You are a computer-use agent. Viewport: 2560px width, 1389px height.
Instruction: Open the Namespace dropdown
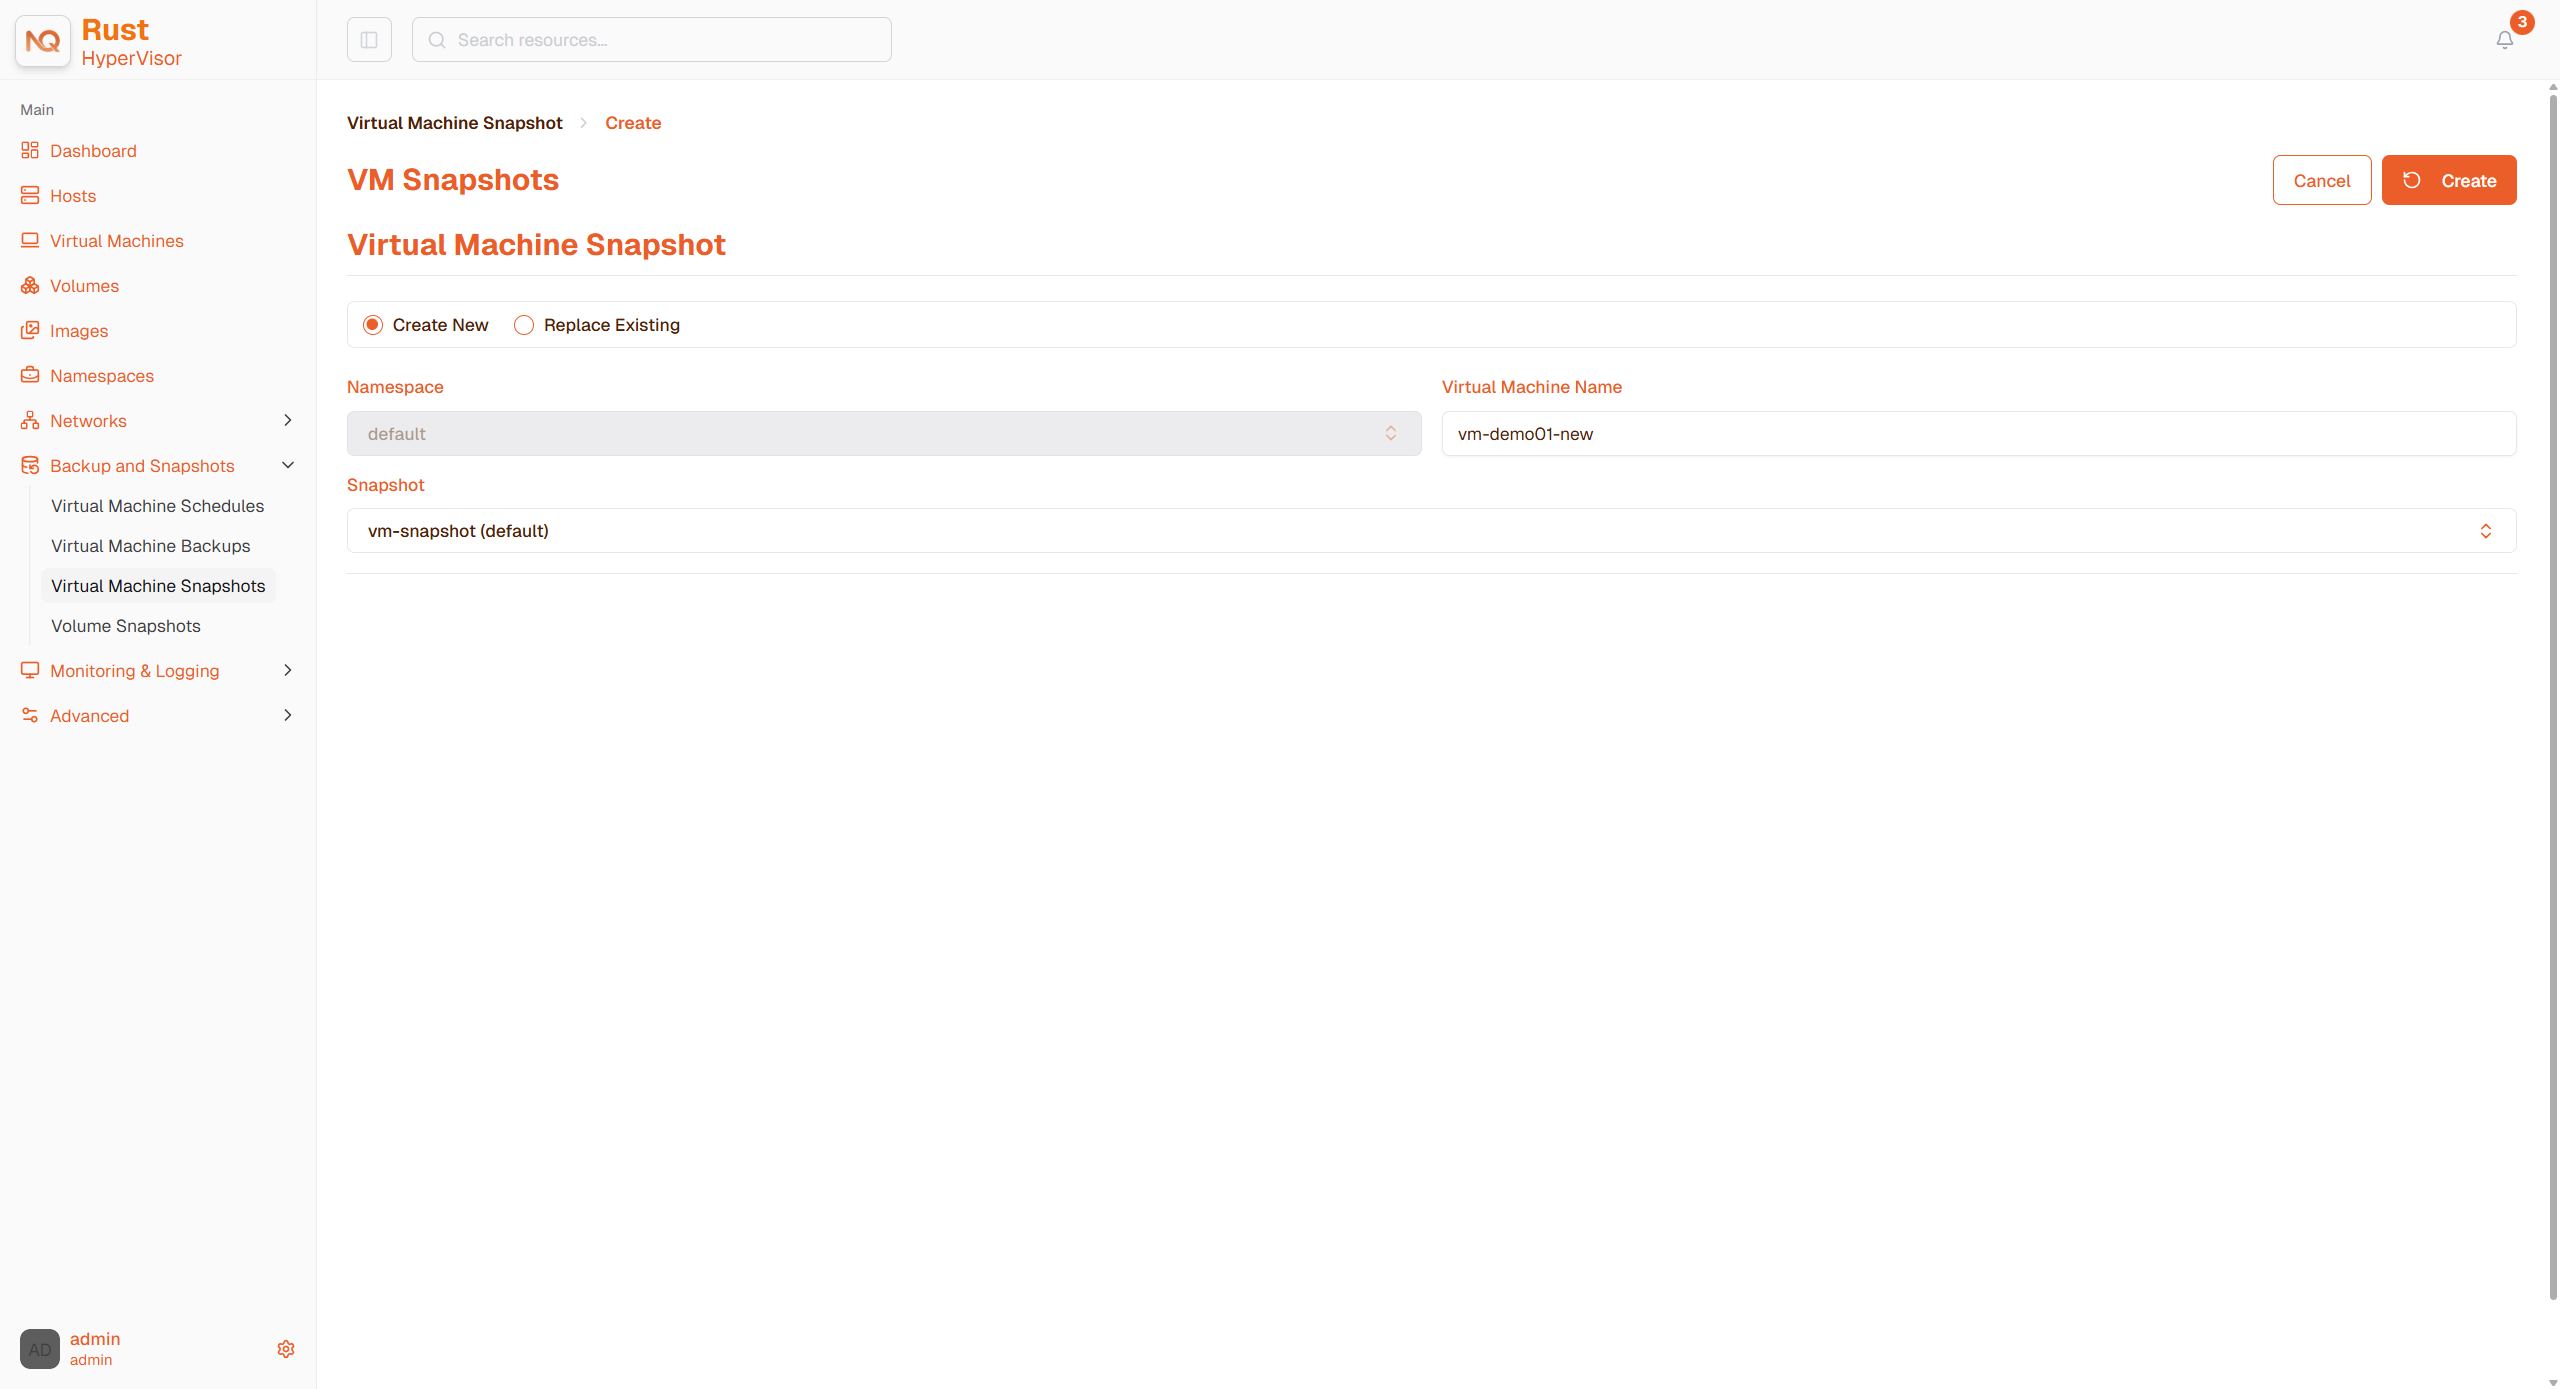884,433
